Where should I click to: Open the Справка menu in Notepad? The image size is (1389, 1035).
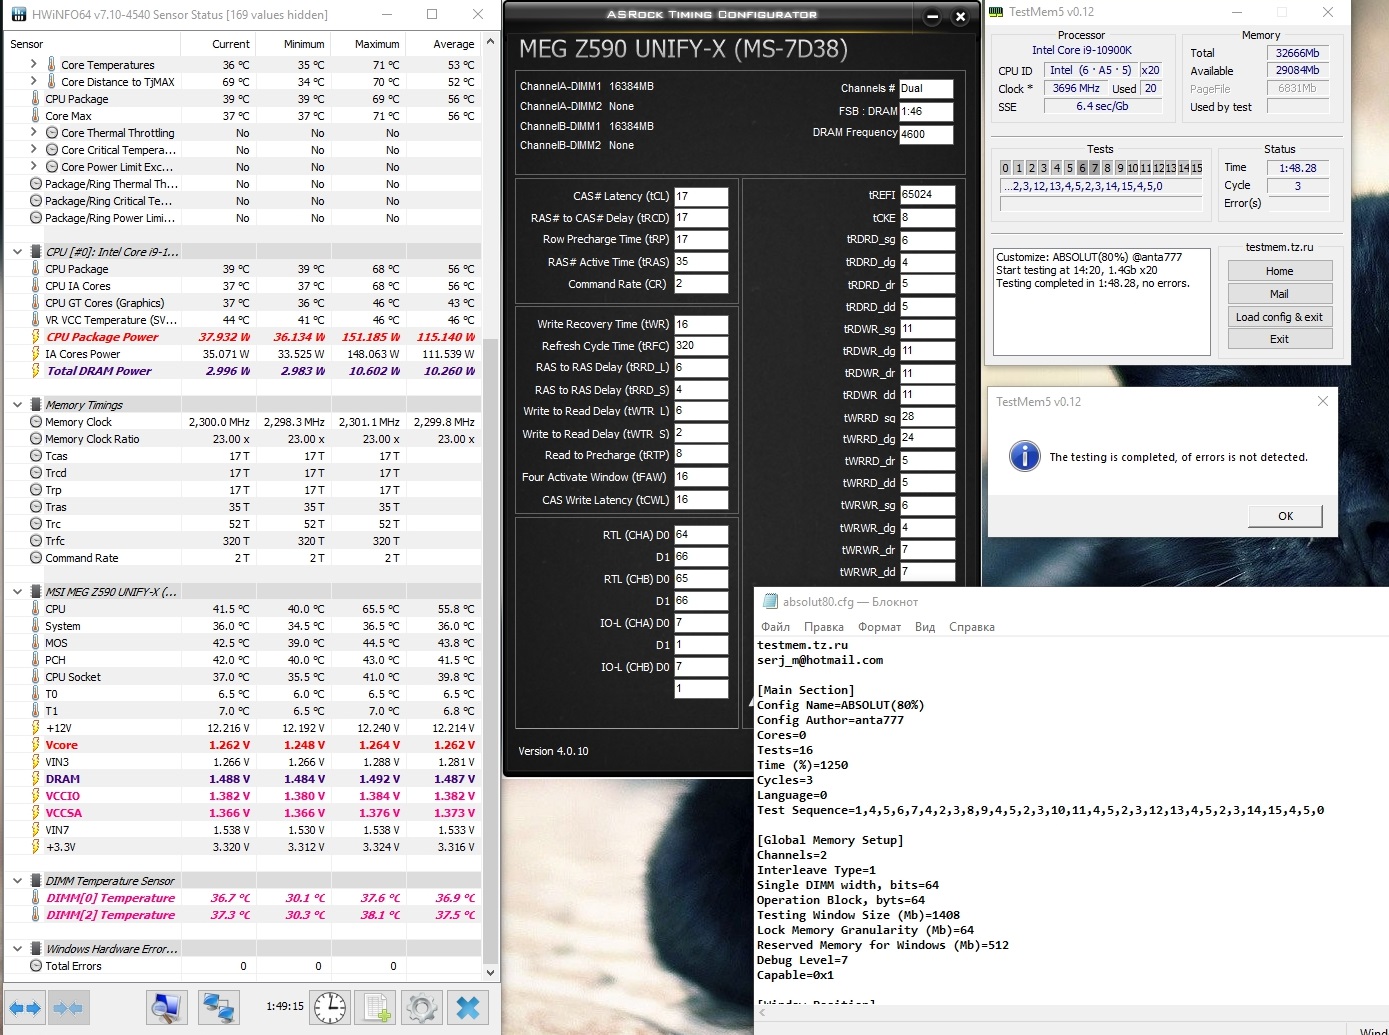[971, 627]
